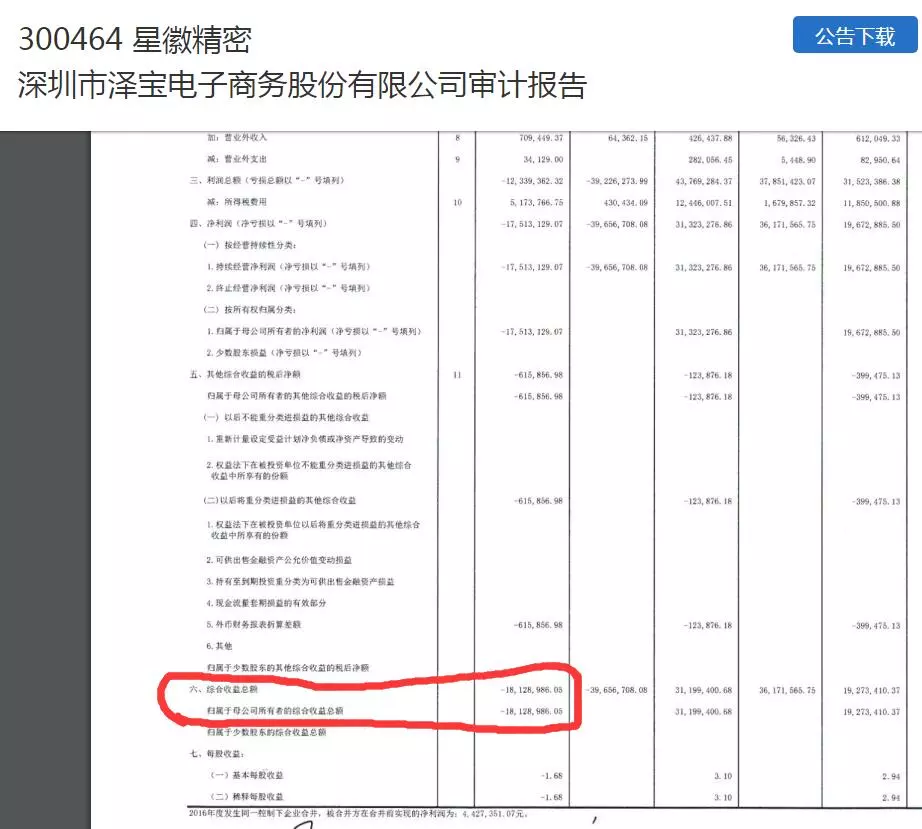This screenshot has height=829, width=922.
Task: Click the row label '归属于母公司所有者的综合收益总额'
Action: point(275,711)
